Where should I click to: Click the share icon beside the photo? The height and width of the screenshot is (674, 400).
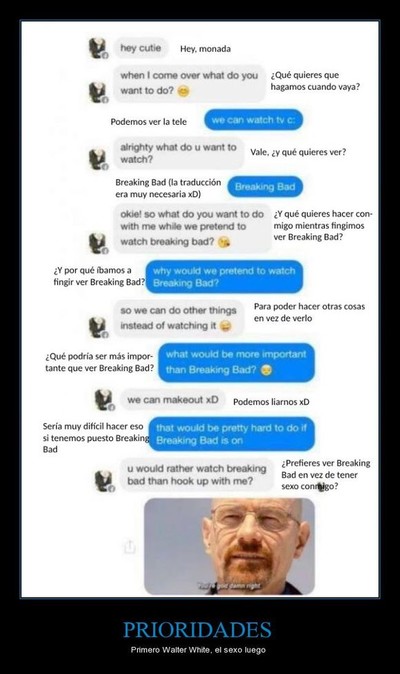click(x=129, y=547)
